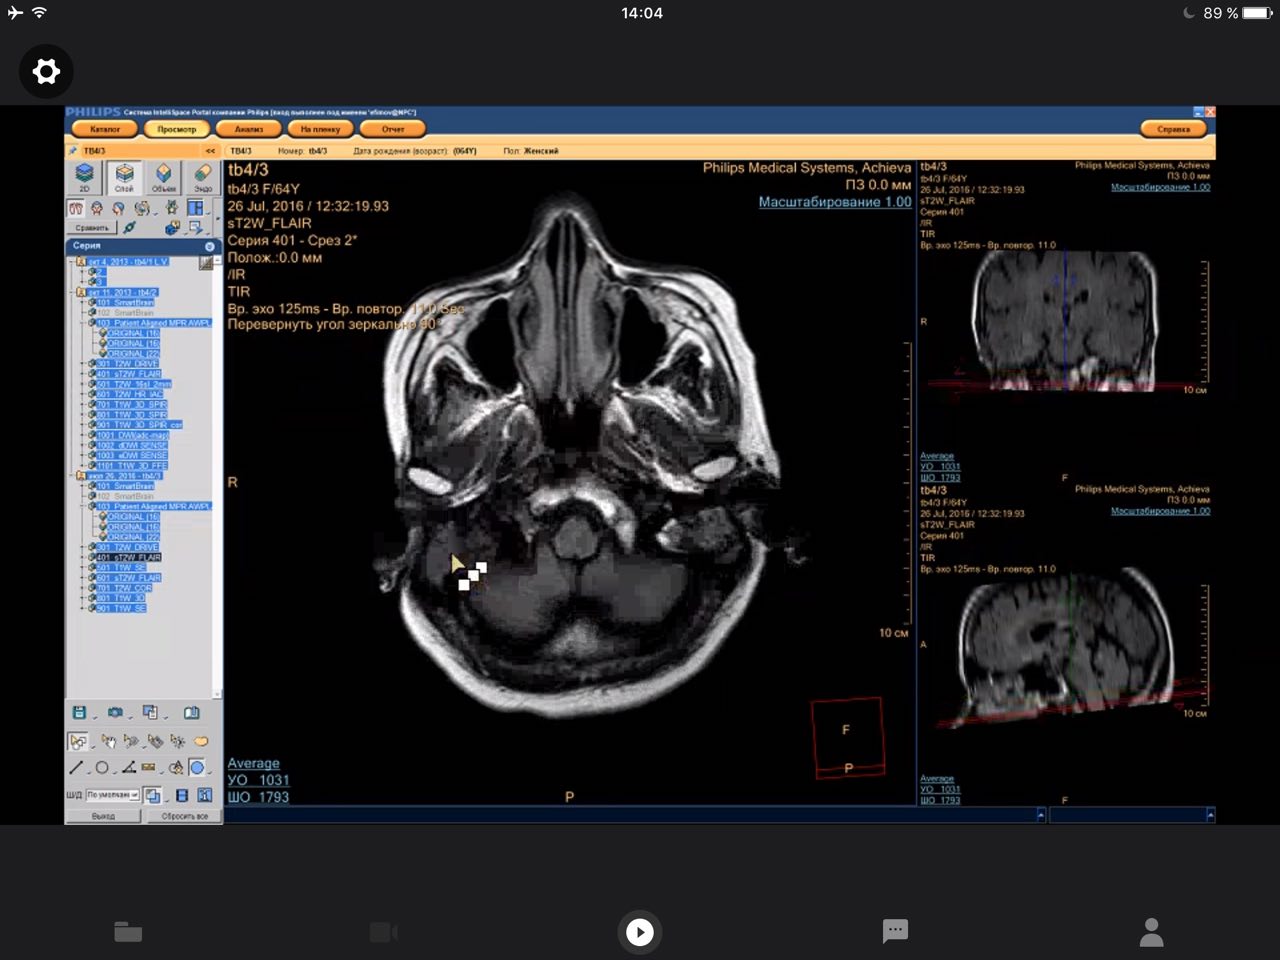Click the Сравнить compare button
Viewport: 1280px width, 960px height.
click(x=92, y=228)
